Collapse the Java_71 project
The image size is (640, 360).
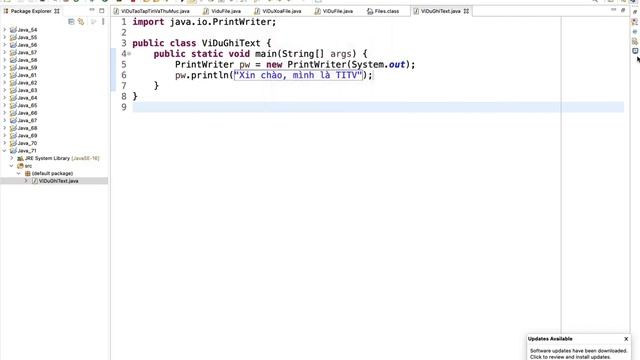tap(4, 151)
